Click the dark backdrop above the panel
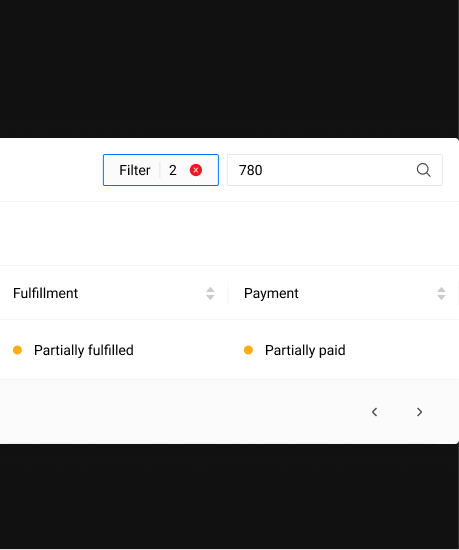This screenshot has width=459, height=550. point(229,68)
